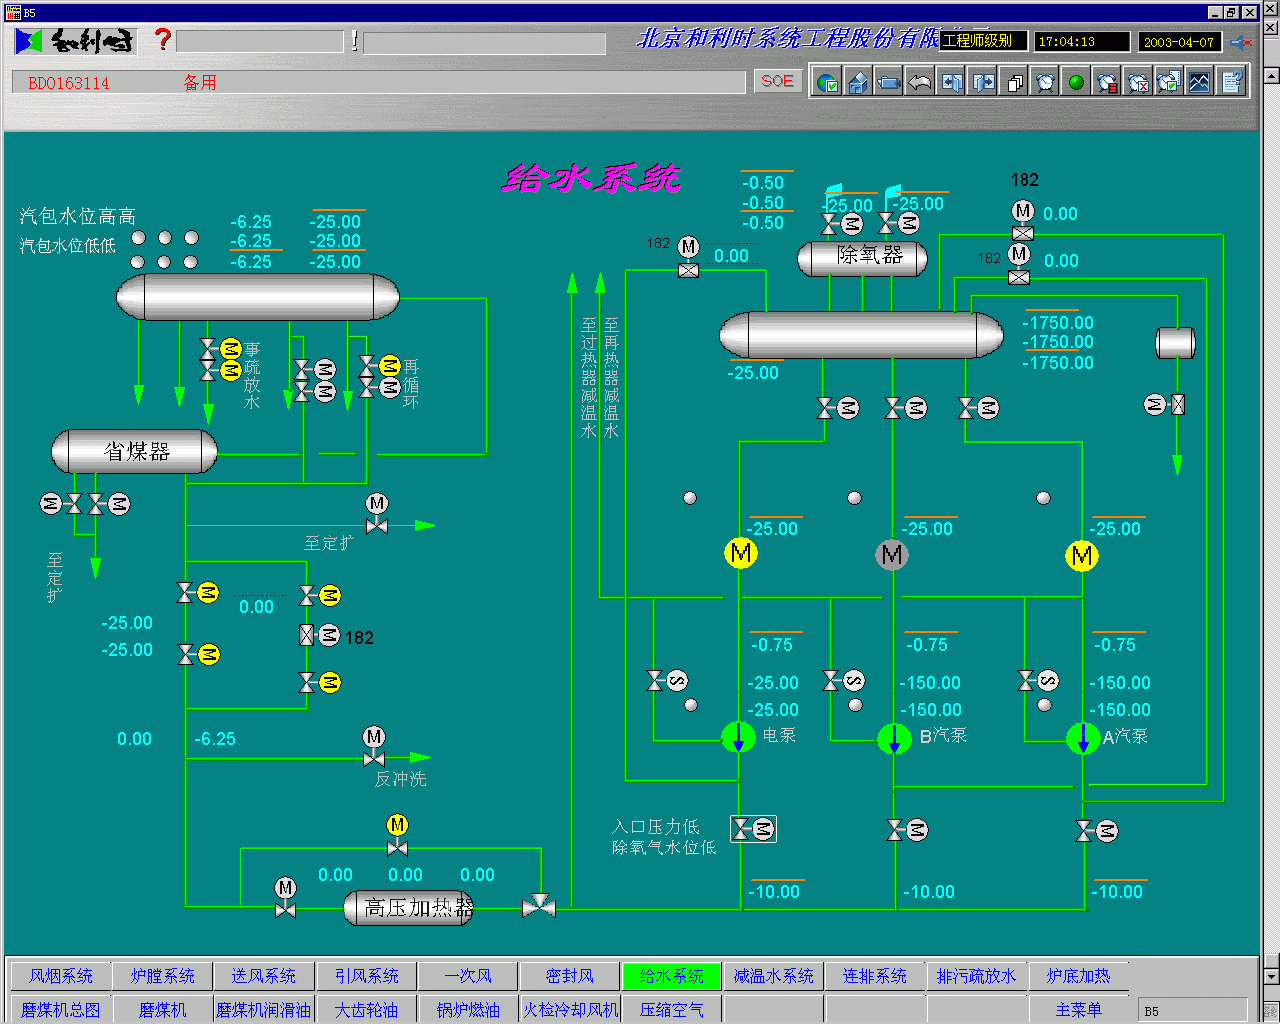The height and width of the screenshot is (1024, 1280).
Task: Click the plain alarm clock toolbar icon
Action: coord(1045,83)
